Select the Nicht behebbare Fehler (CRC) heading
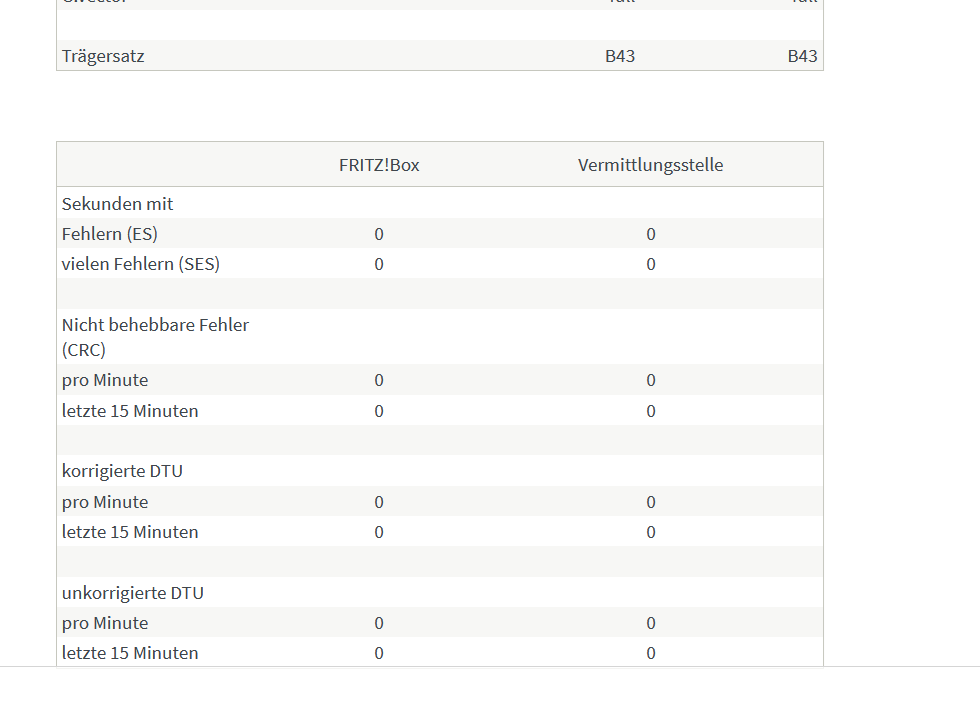The width and height of the screenshot is (980, 705). [x=155, y=337]
